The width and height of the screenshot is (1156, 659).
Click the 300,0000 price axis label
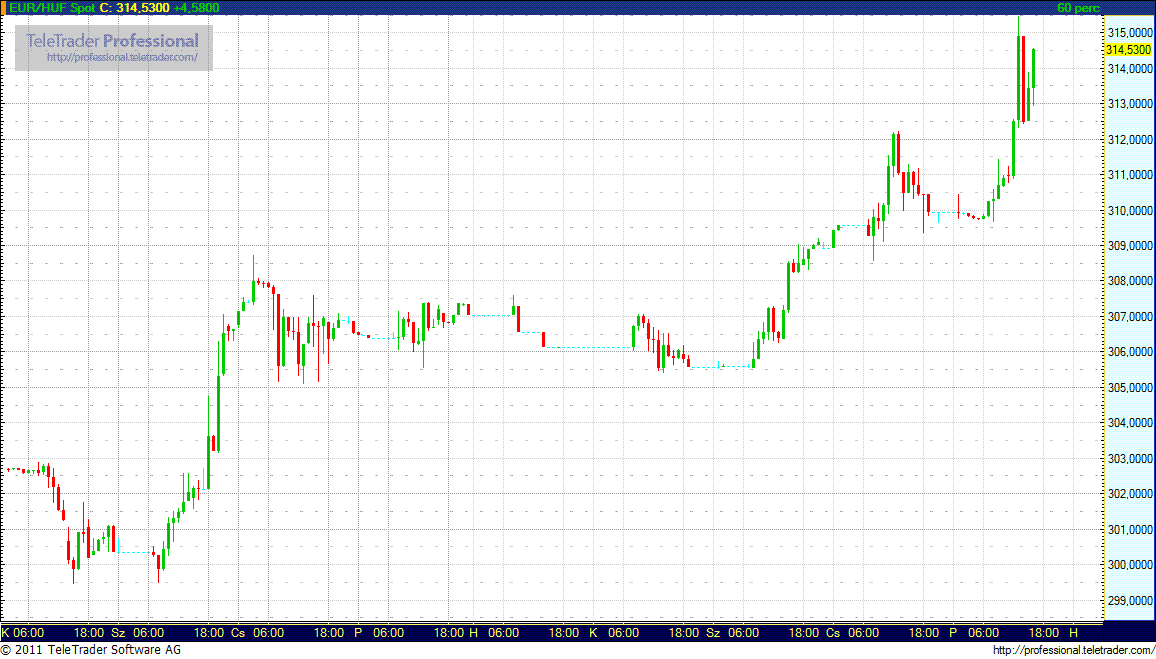[1129, 565]
